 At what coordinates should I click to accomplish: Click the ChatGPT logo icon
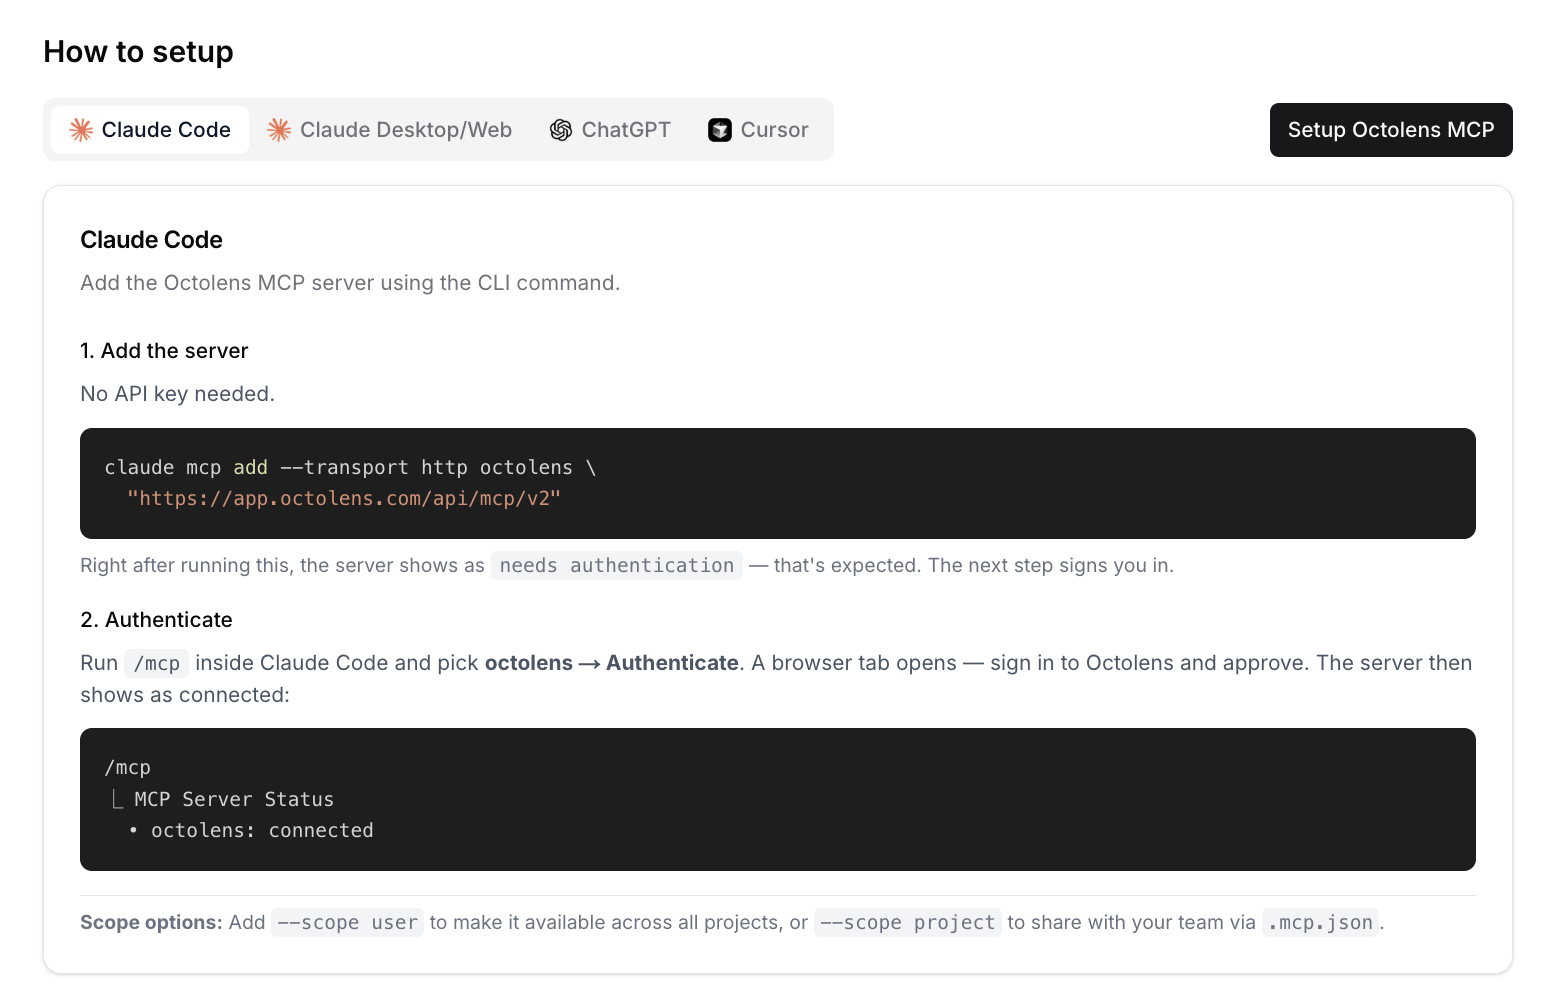[561, 130]
